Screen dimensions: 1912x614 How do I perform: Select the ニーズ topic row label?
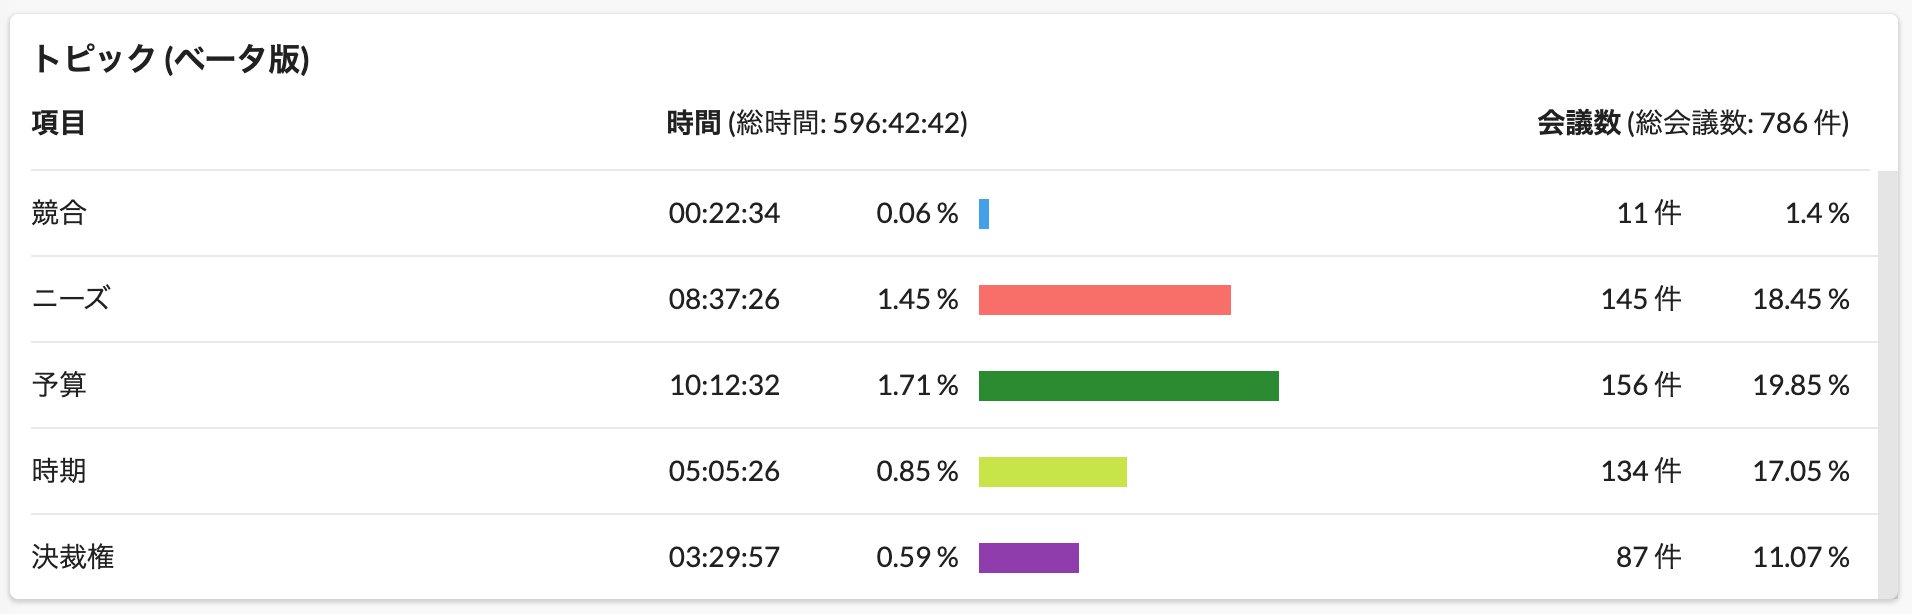pyautogui.click(x=71, y=299)
